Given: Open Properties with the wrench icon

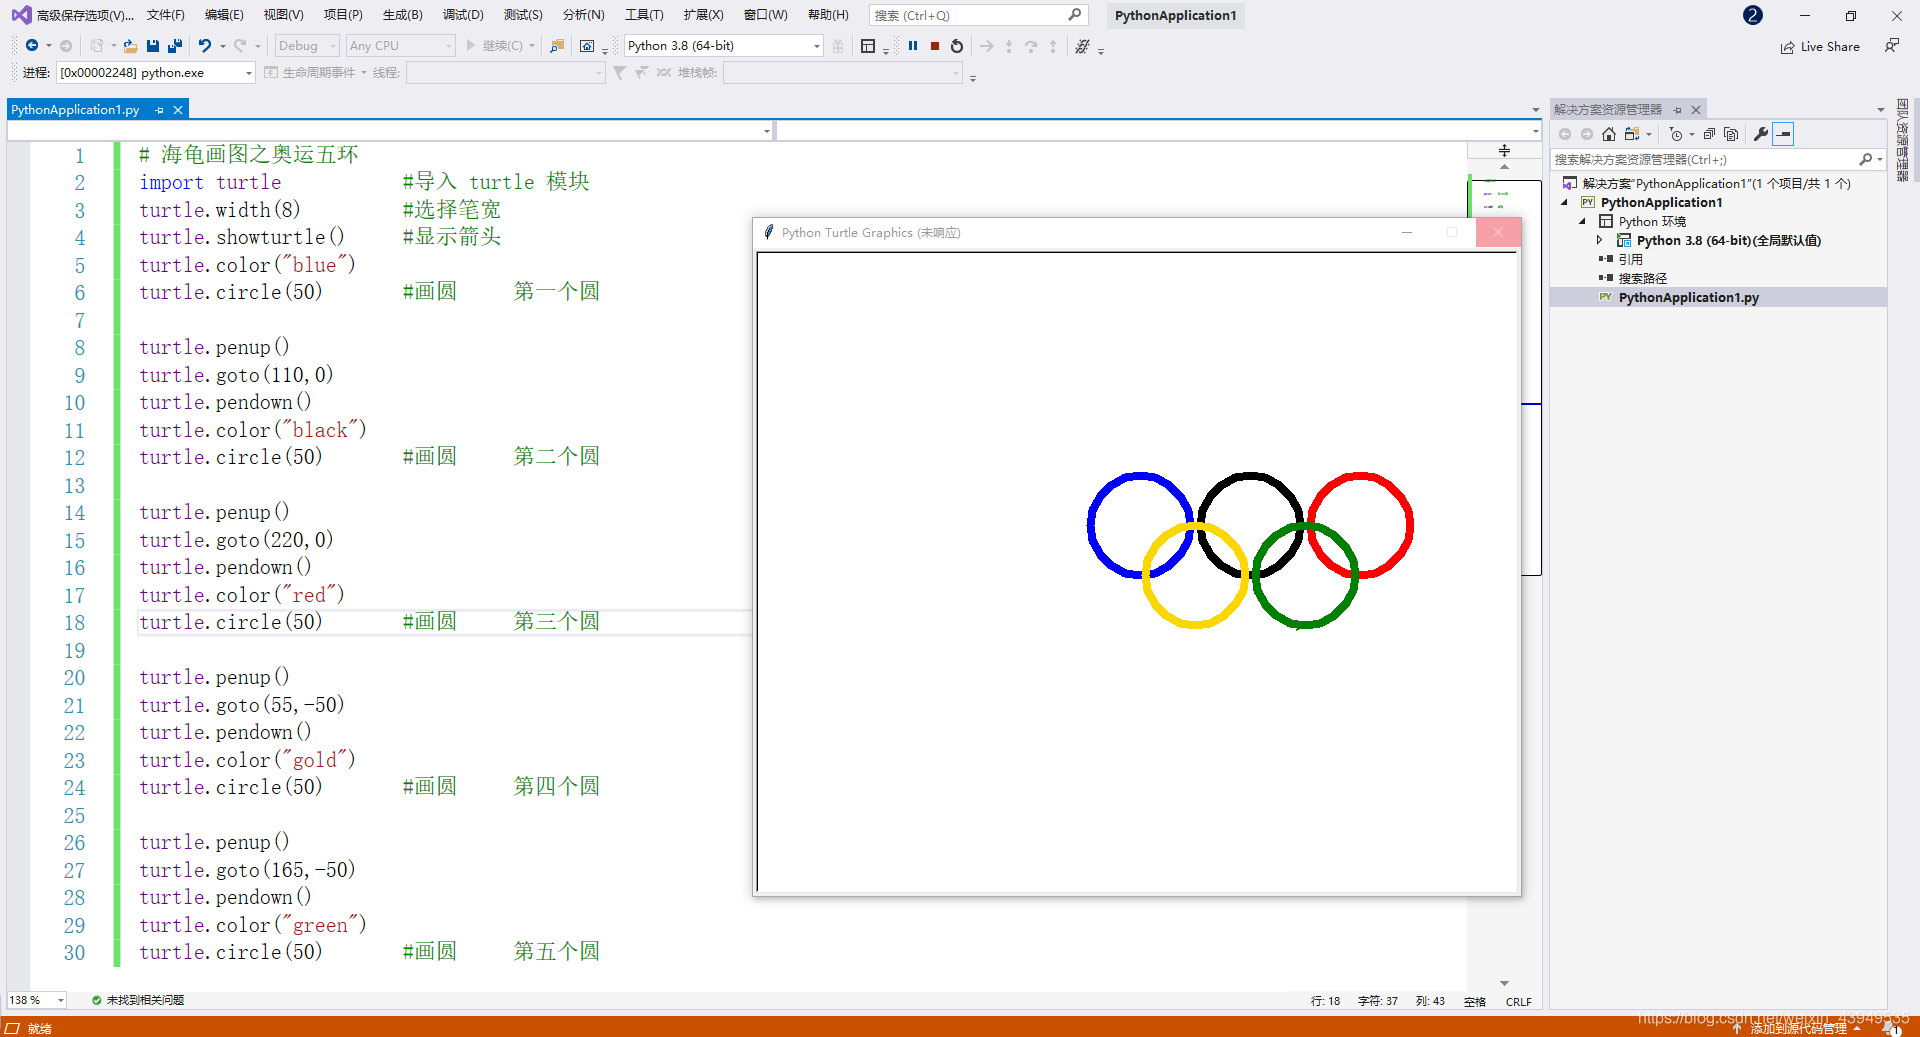Looking at the screenshot, I should 1761,134.
